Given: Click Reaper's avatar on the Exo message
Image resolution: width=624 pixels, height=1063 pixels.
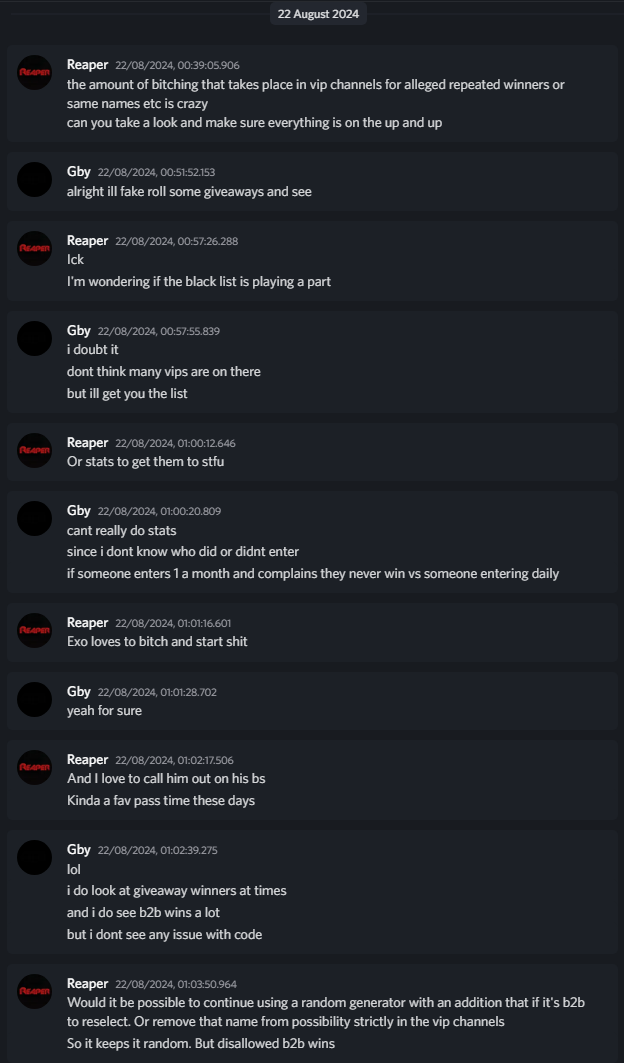Looking at the screenshot, I should [x=35, y=630].
